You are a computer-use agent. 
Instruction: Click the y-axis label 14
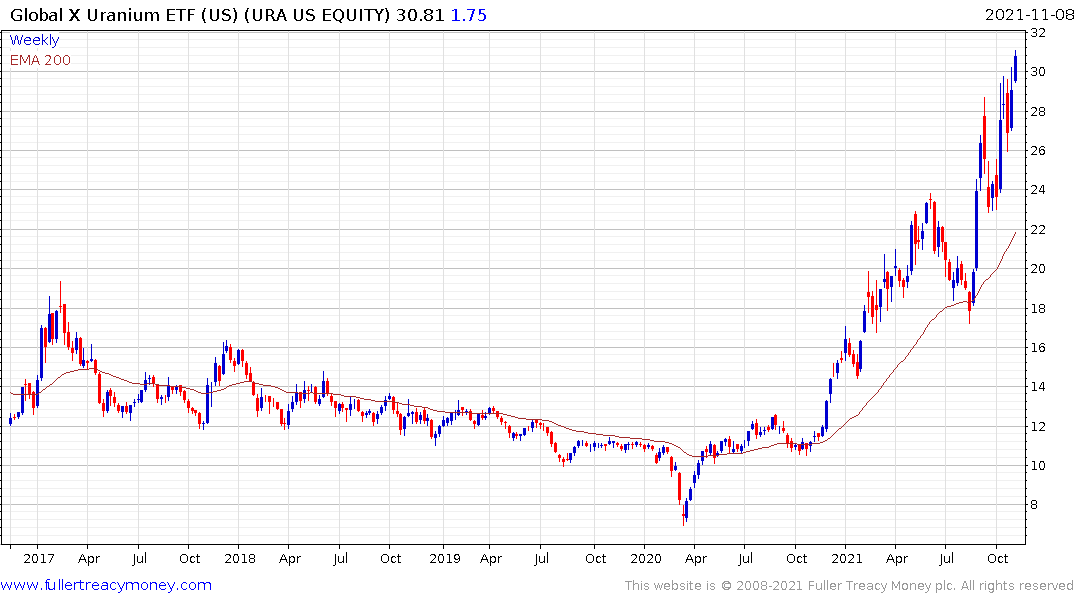1038,387
